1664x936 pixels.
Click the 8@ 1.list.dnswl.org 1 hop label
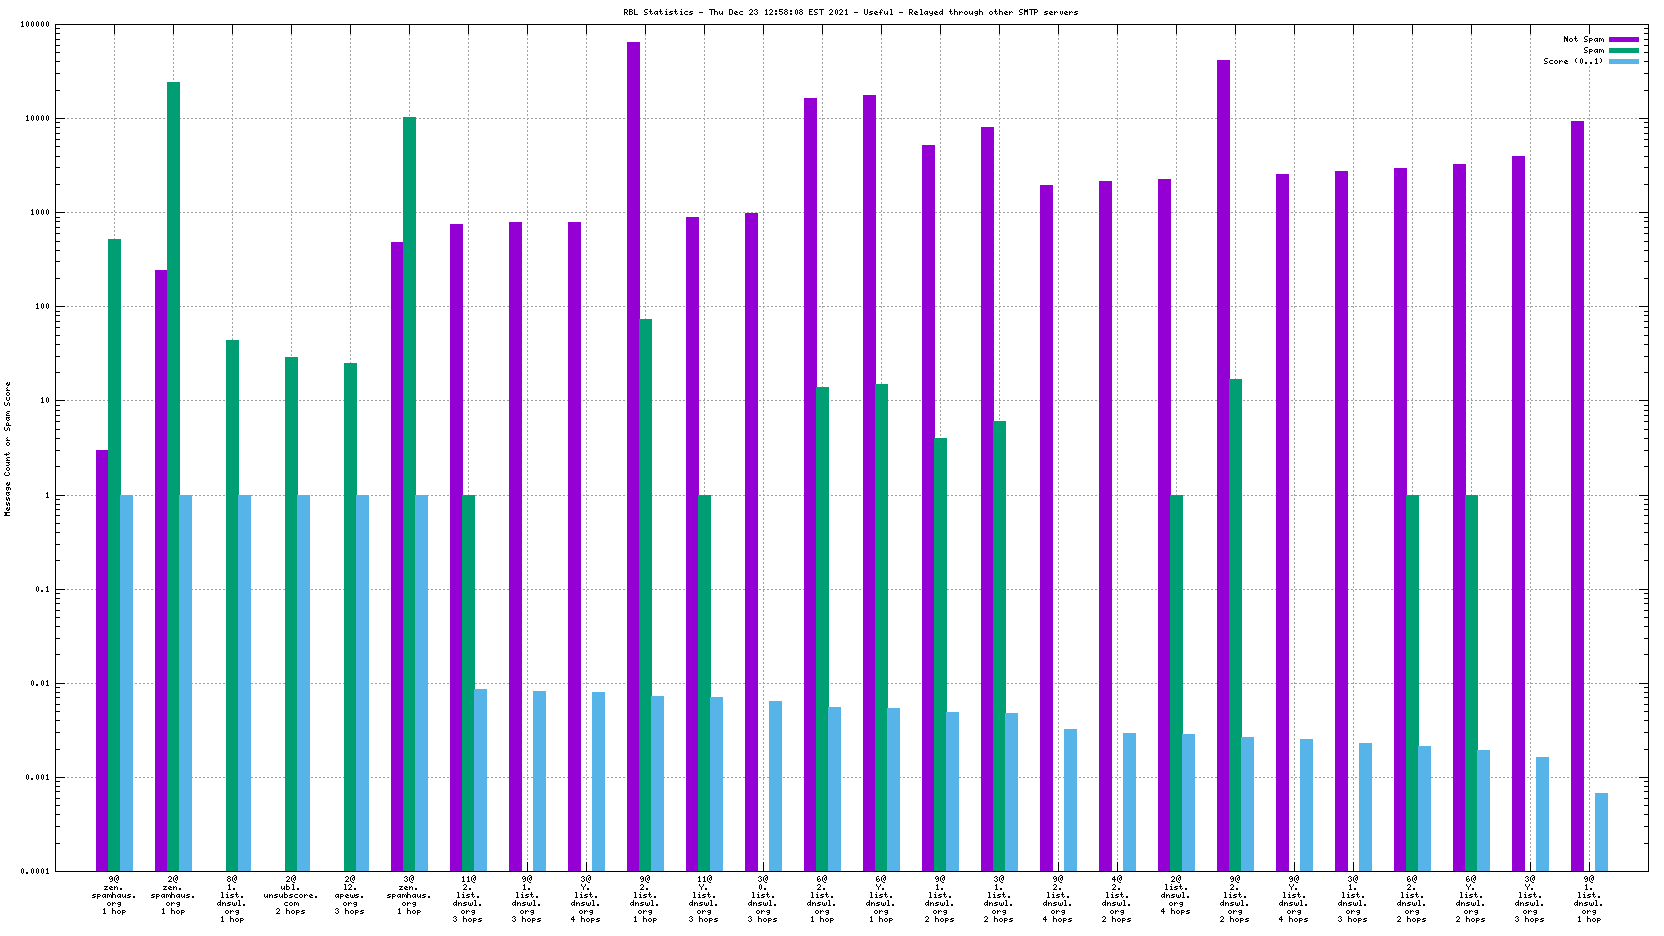click(232, 899)
